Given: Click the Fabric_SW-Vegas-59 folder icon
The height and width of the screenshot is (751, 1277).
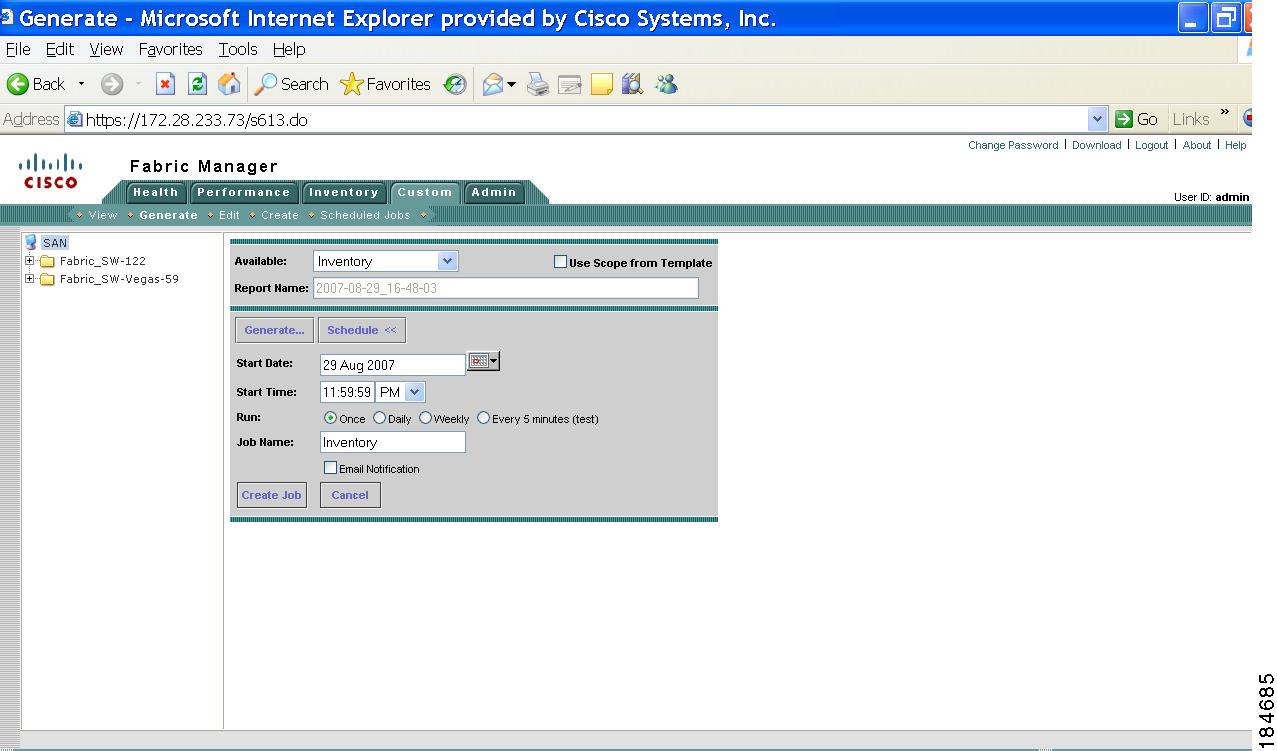Looking at the screenshot, I should [x=46, y=280].
